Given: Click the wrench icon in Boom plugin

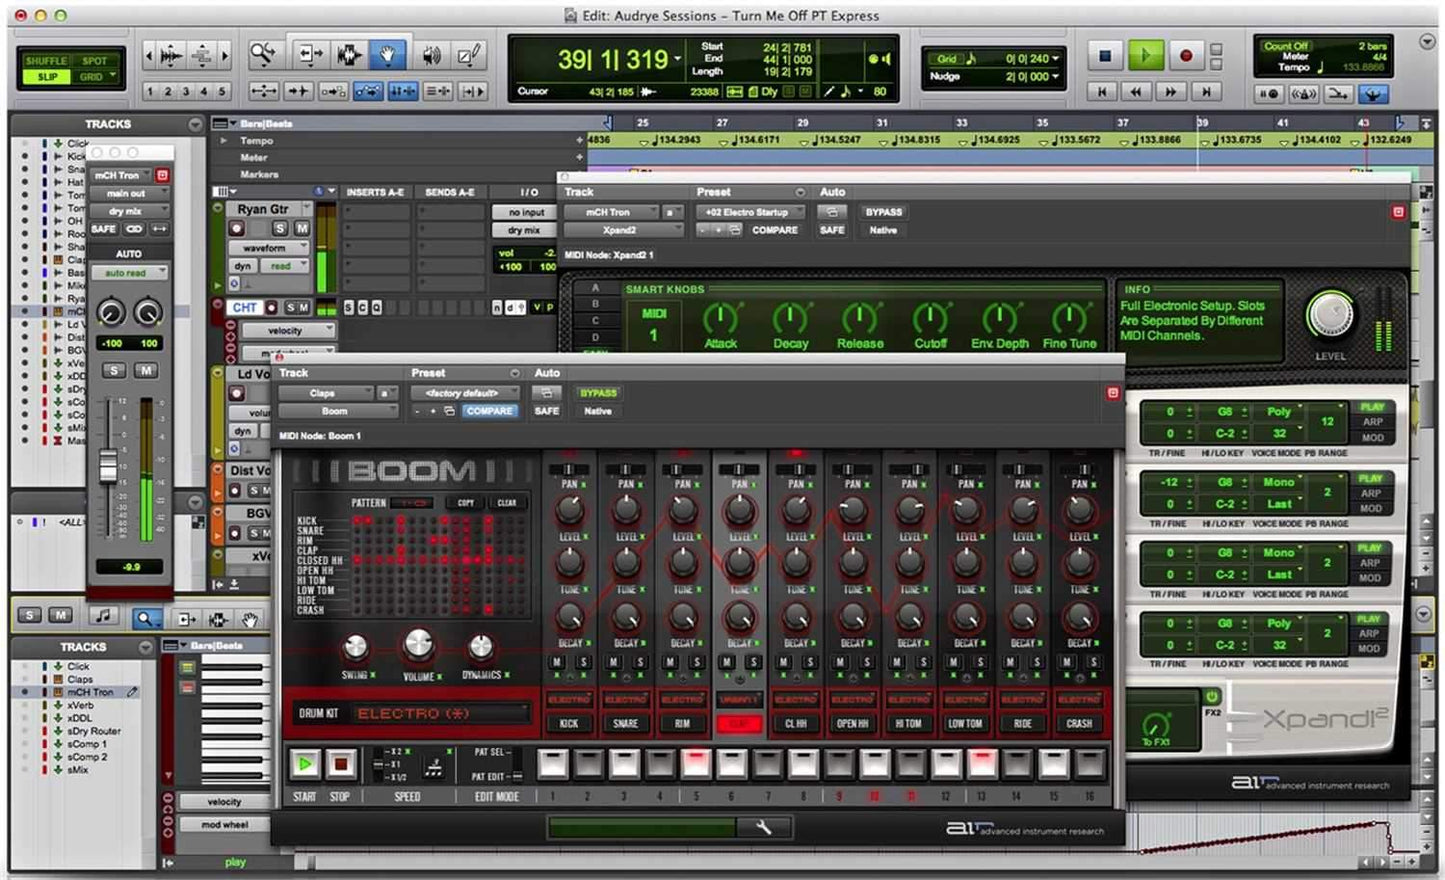Looking at the screenshot, I should 763,826.
